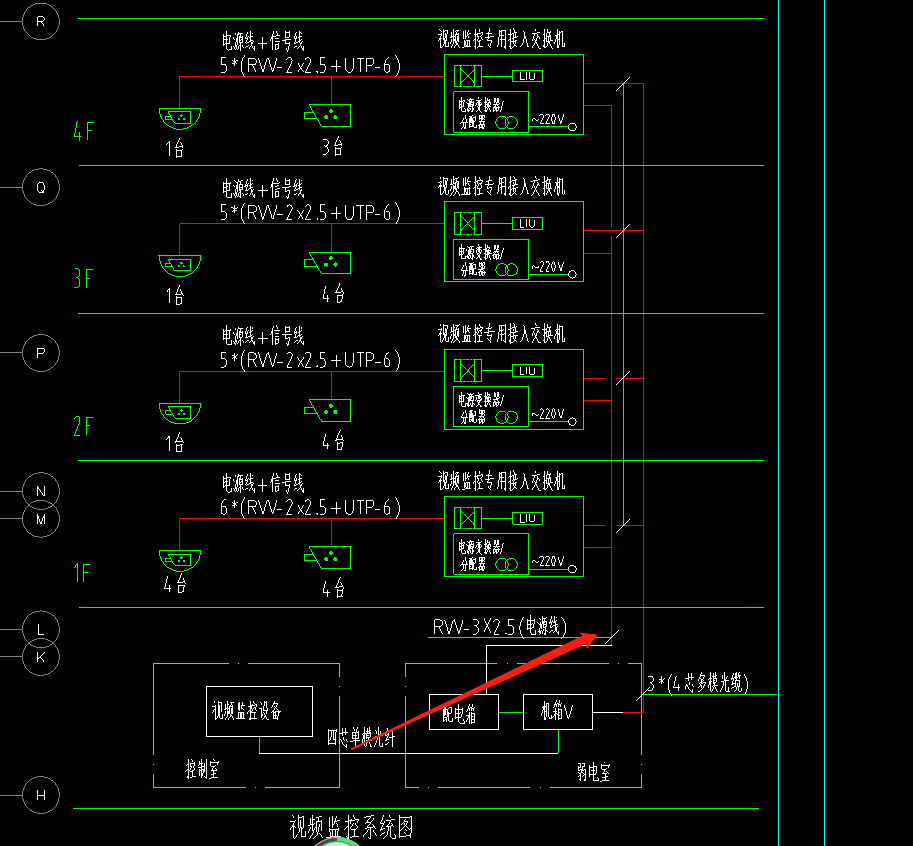The height and width of the screenshot is (846, 913).
Task: Select the 视频监控系统图 drawing title
Action: coord(351,827)
